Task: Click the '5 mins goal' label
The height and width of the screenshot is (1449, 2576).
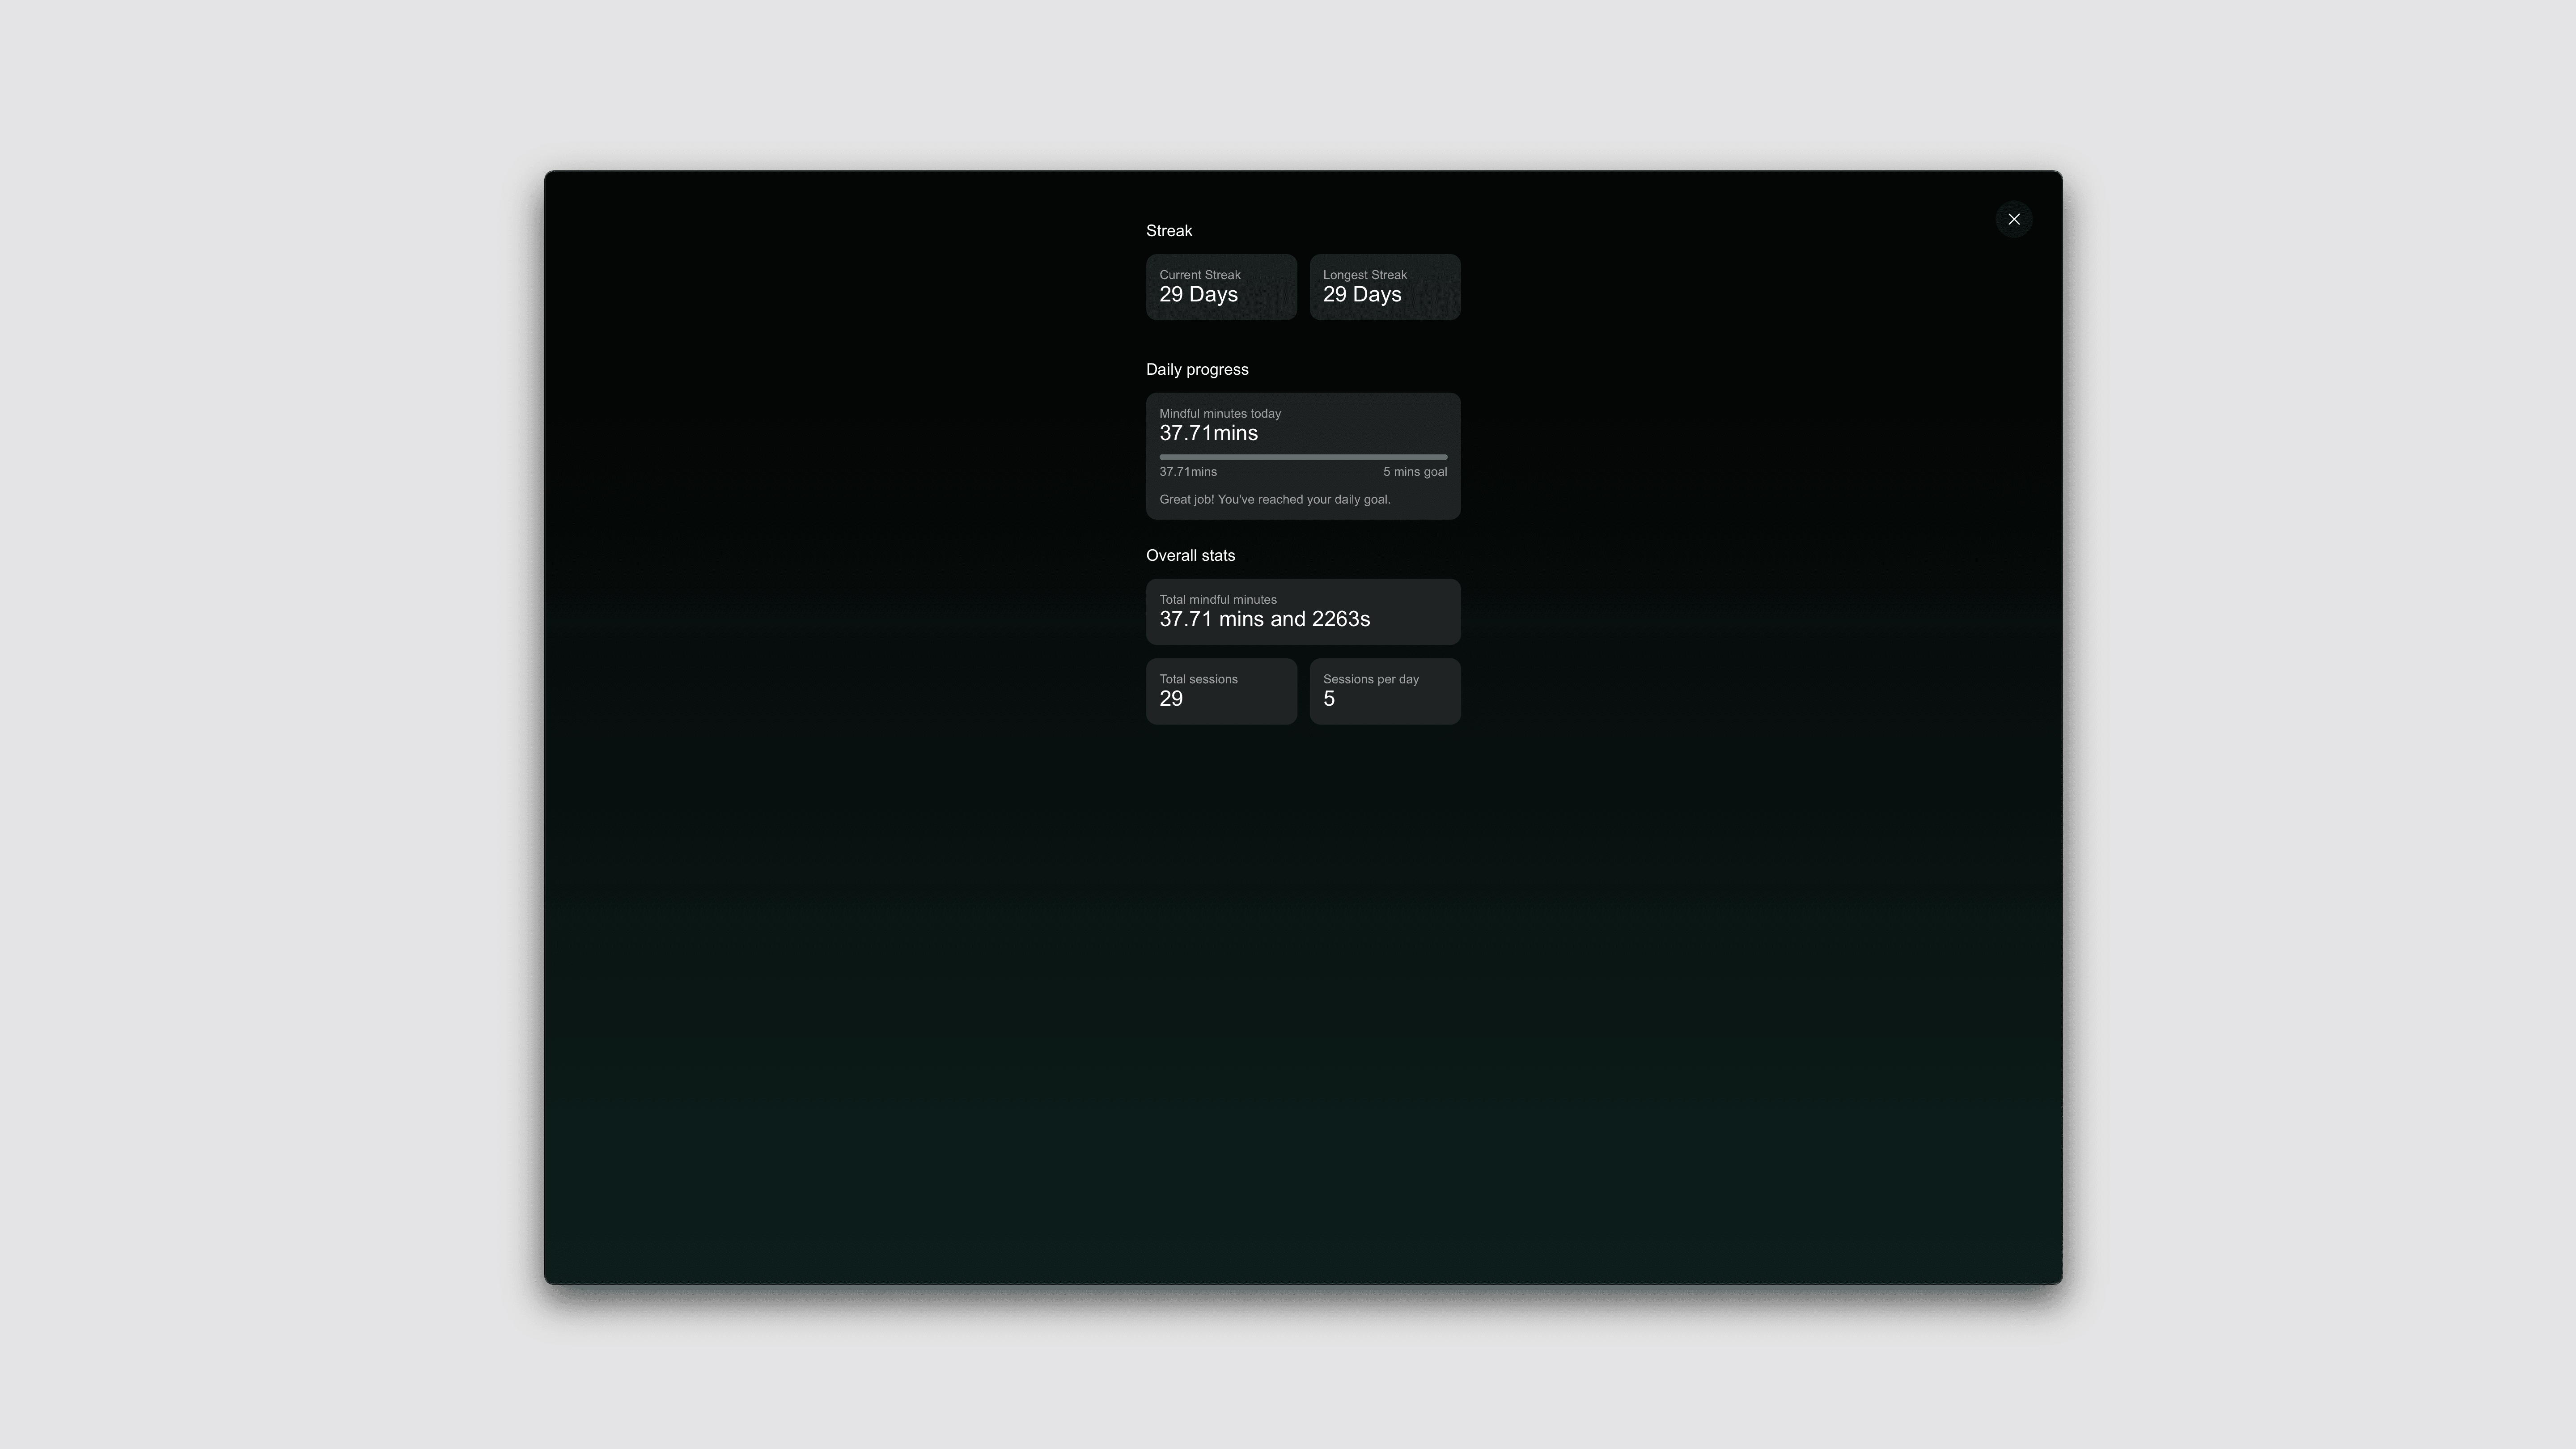Action: 1414,472
